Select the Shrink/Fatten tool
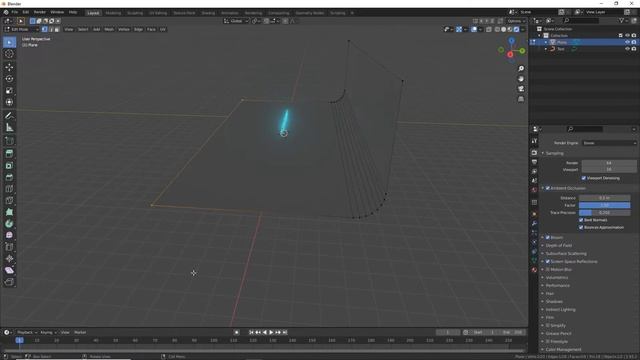The width and height of the screenshot is (640, 360). tap(9, 258)
